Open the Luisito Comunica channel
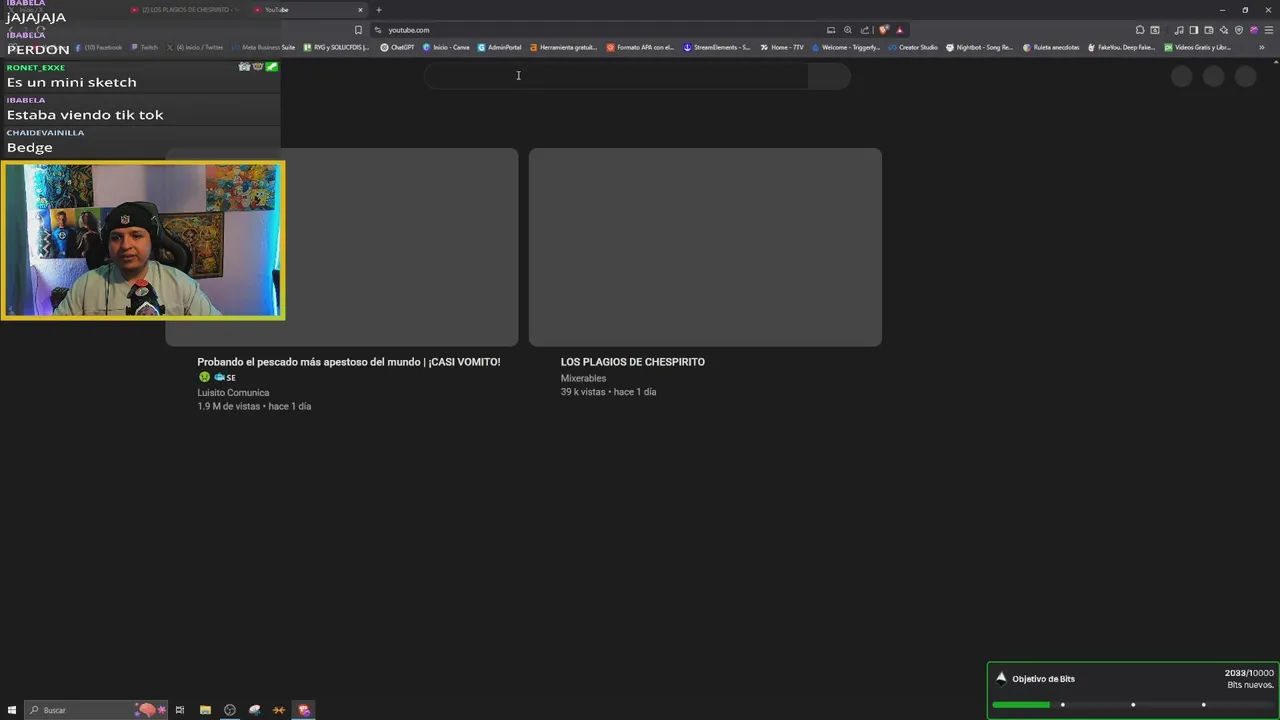Viewport: 1280px width, 720px height. (233, 393)
